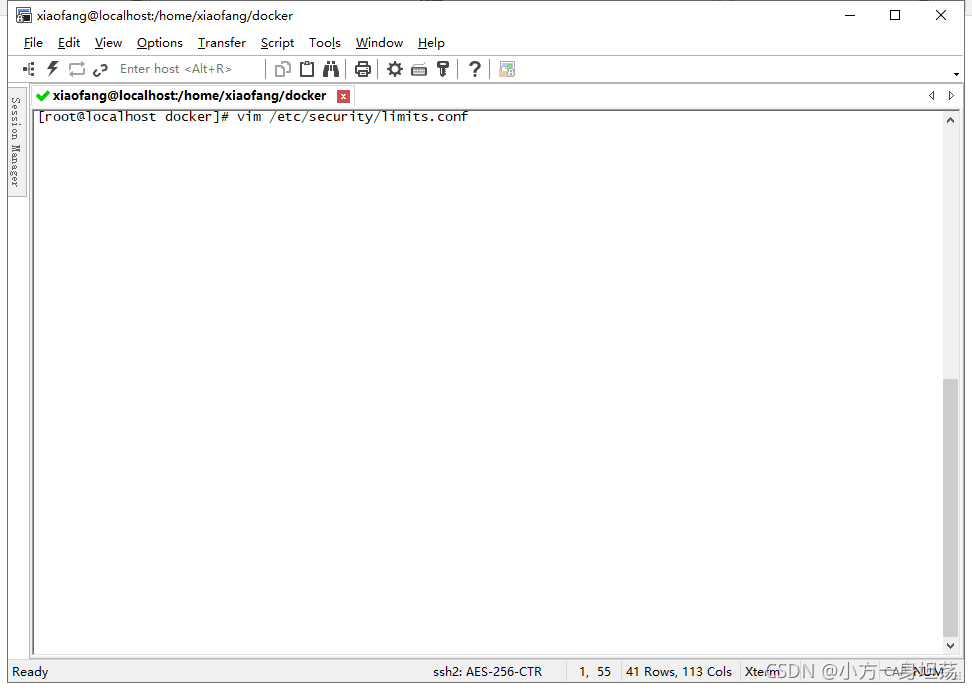Click the Help question mark icon
This screenshot has height=690, width=972.
[x=474, y=69]
